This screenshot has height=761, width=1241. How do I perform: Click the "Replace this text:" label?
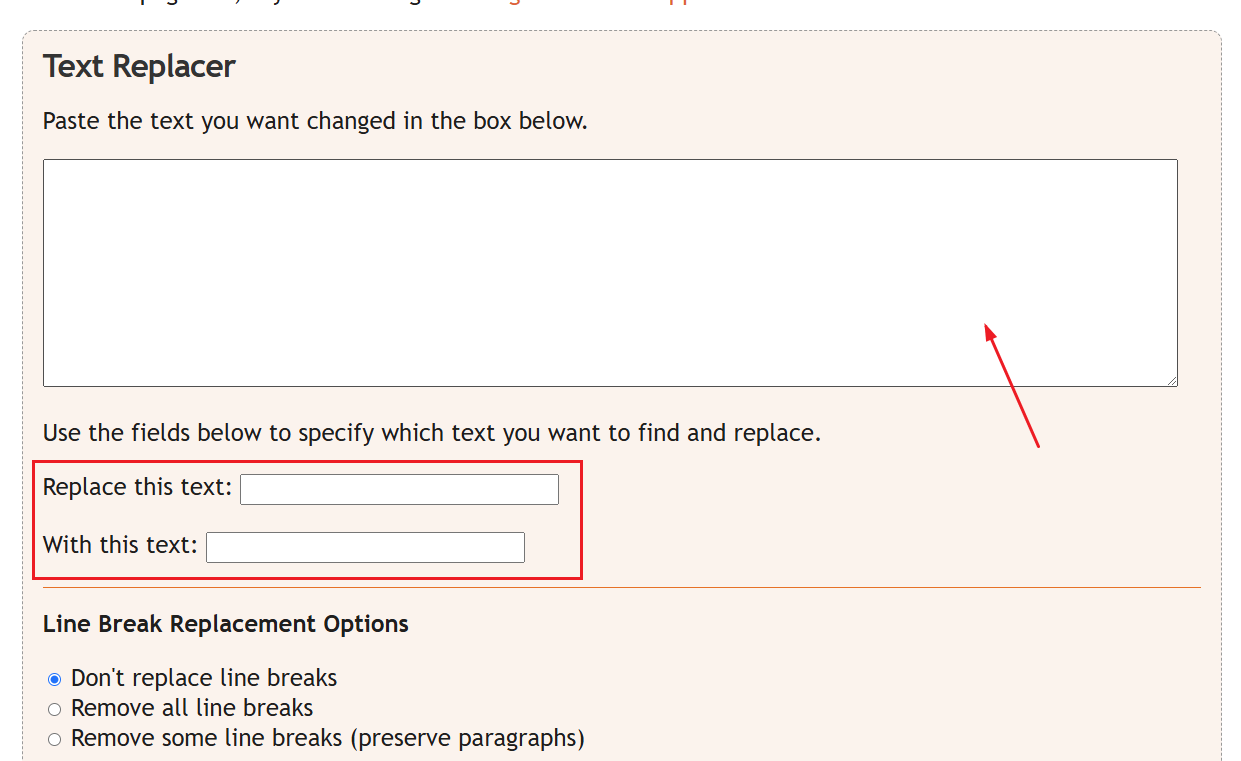[137, 488]
